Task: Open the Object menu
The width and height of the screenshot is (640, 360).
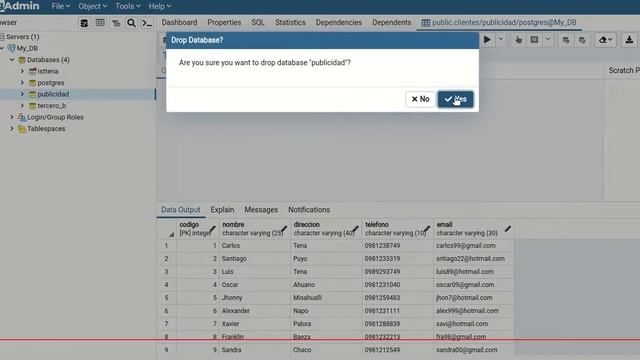Action: click(x=92, y=6)
